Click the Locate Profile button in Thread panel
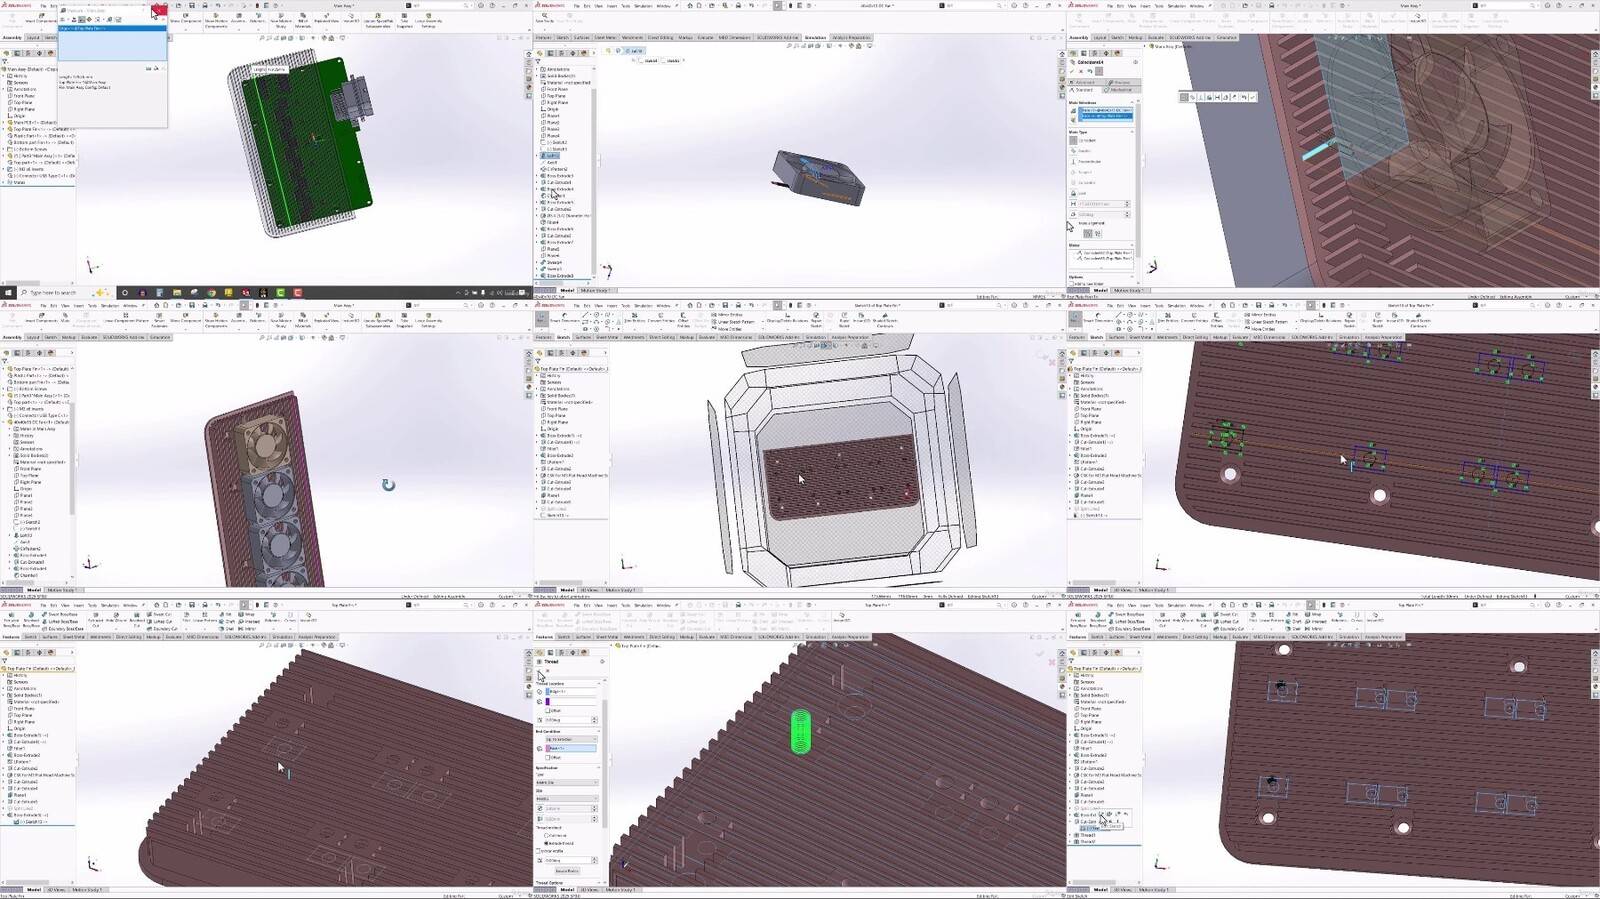This screenshot has height=899, width=1600. click(567, 871)
